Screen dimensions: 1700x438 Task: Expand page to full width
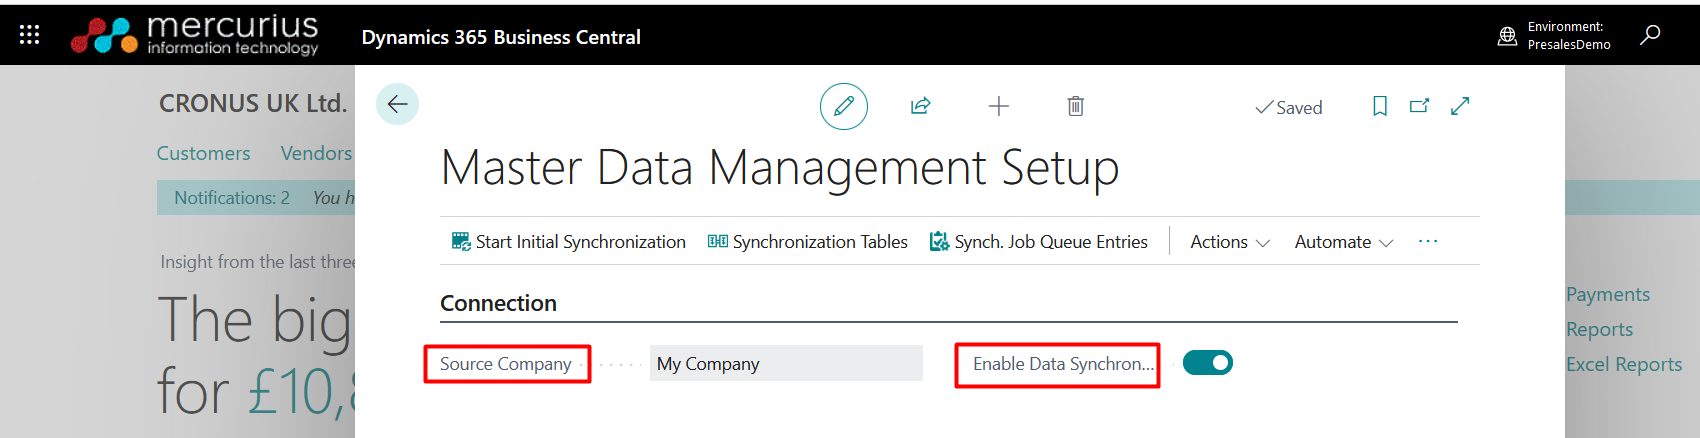(1460, 106)
